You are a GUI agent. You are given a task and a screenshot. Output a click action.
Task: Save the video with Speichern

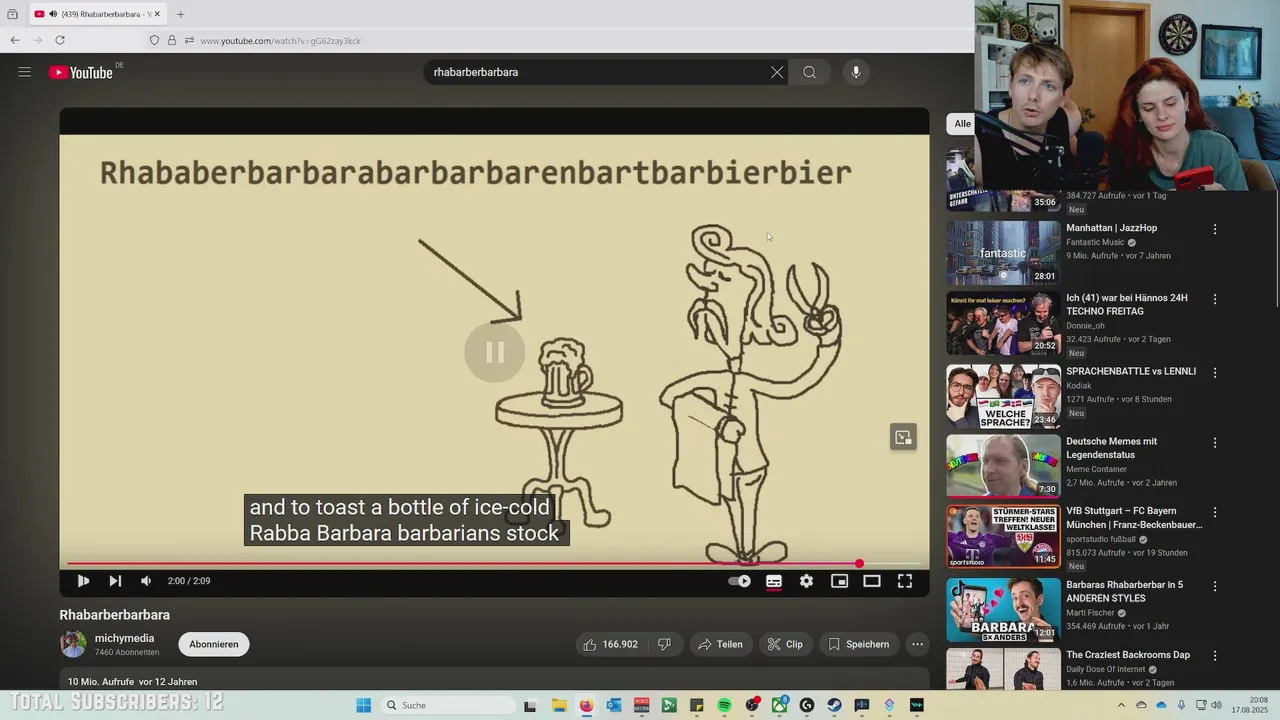click(x=858, y=645)
